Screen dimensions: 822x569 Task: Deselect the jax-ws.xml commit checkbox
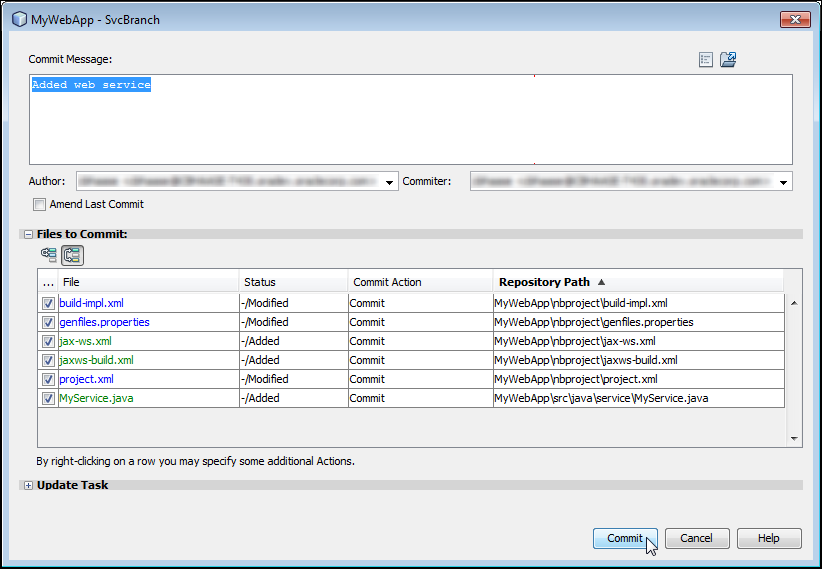tap(48, 341)
